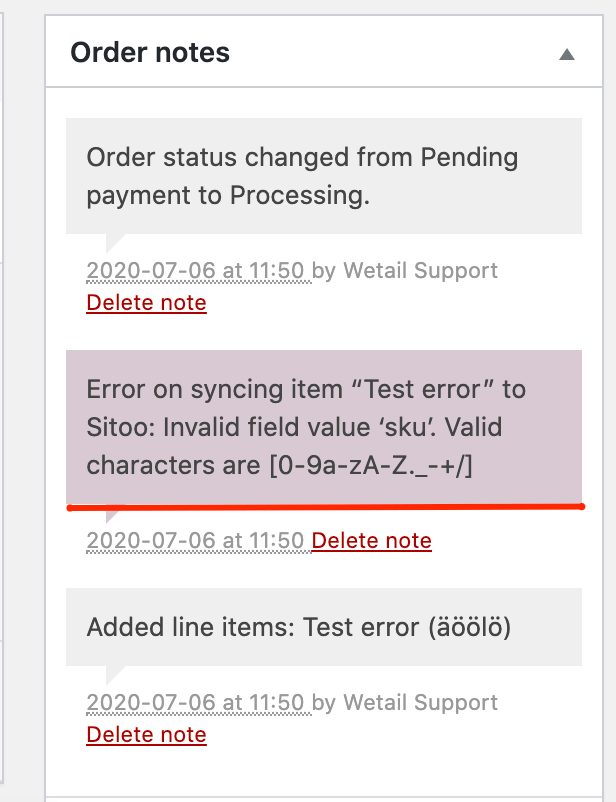Click Wetail Support author on status note
This screenshot has width=616, height=802.
click(420, 270)
